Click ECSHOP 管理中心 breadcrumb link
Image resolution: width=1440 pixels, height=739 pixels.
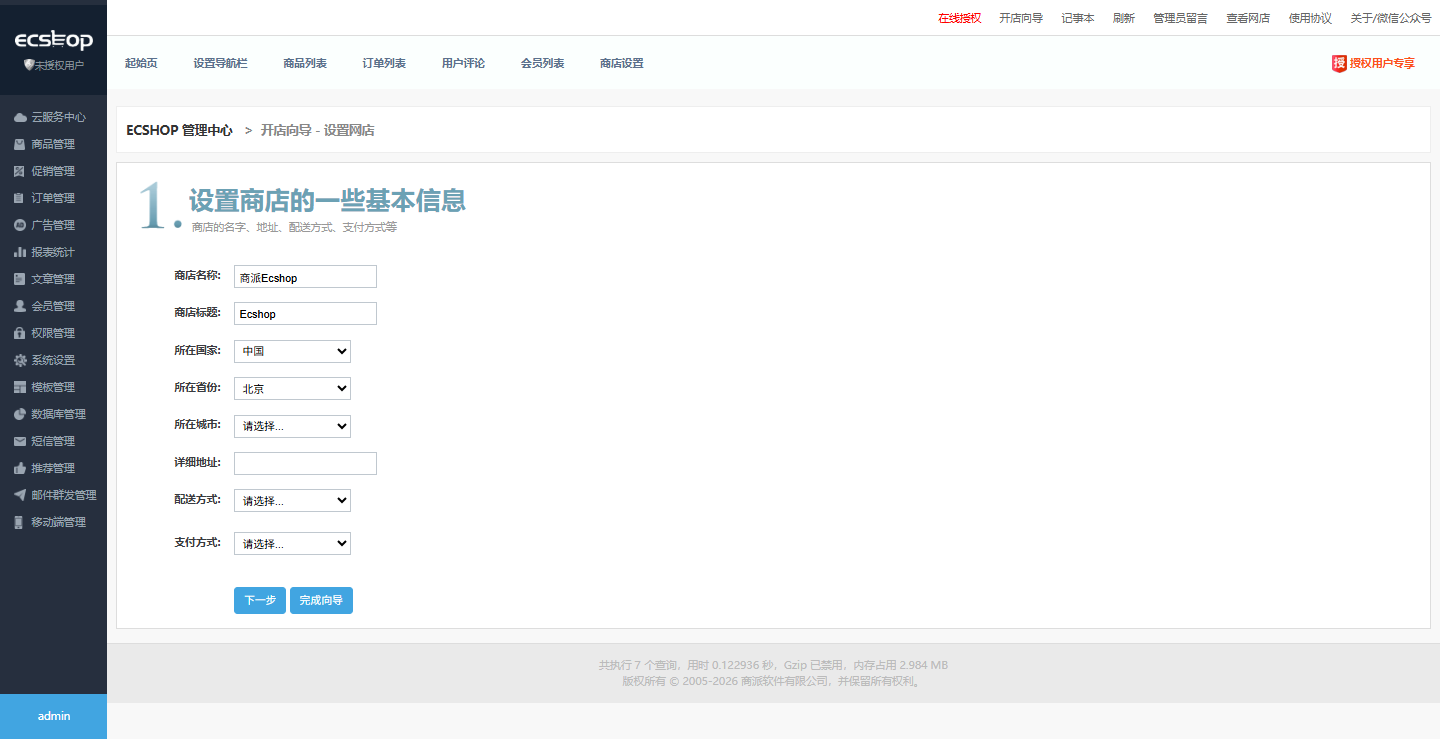[179, 130]
